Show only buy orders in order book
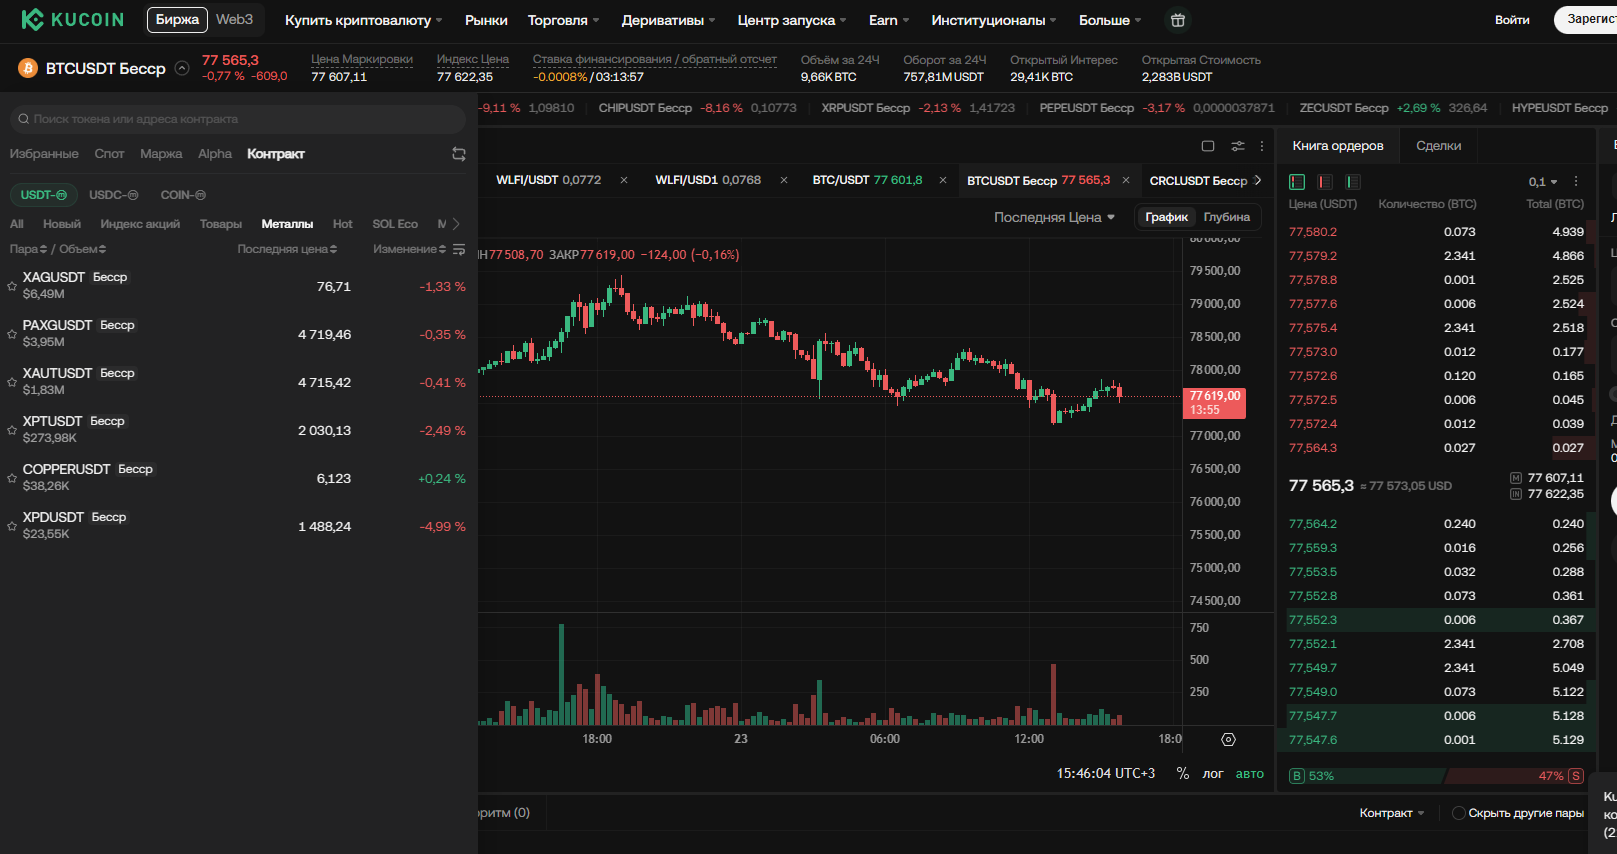This screenshot has height=854, width=1617. [1353, 182]
